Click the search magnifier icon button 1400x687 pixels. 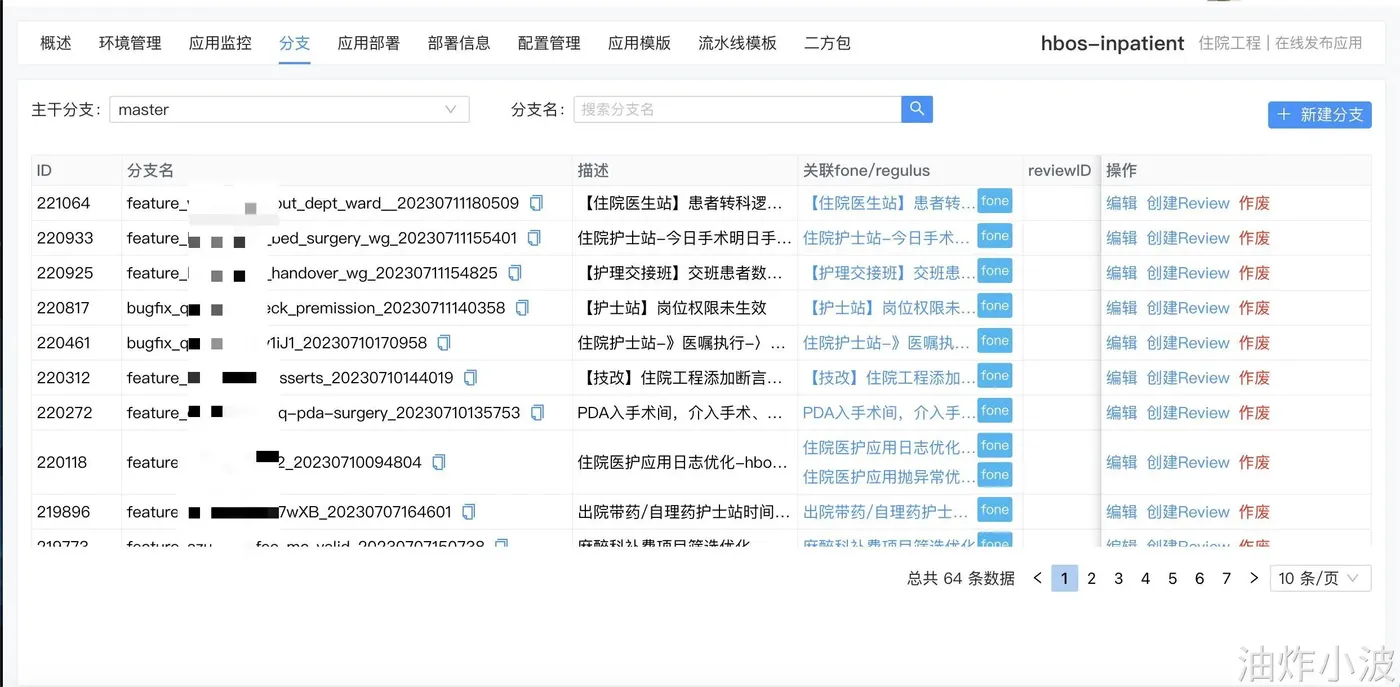(x=917, y=109)
